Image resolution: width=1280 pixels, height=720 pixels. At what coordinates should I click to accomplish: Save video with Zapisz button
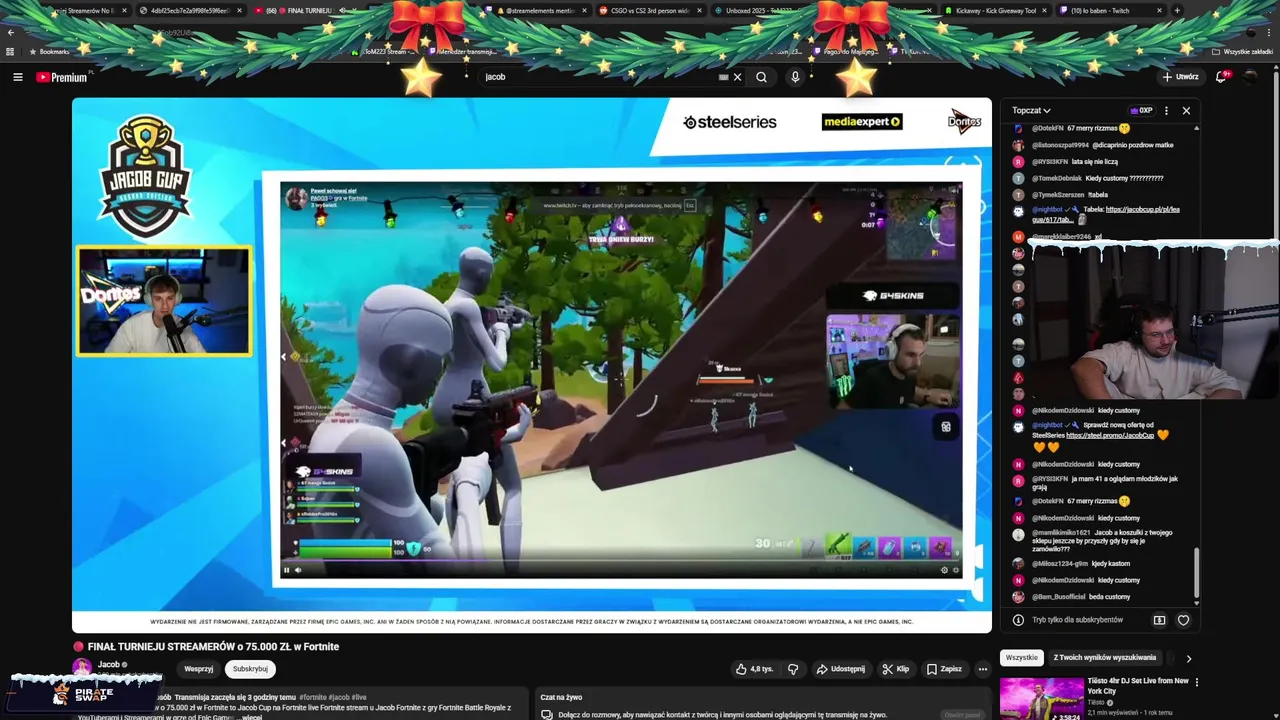(944, 669)
